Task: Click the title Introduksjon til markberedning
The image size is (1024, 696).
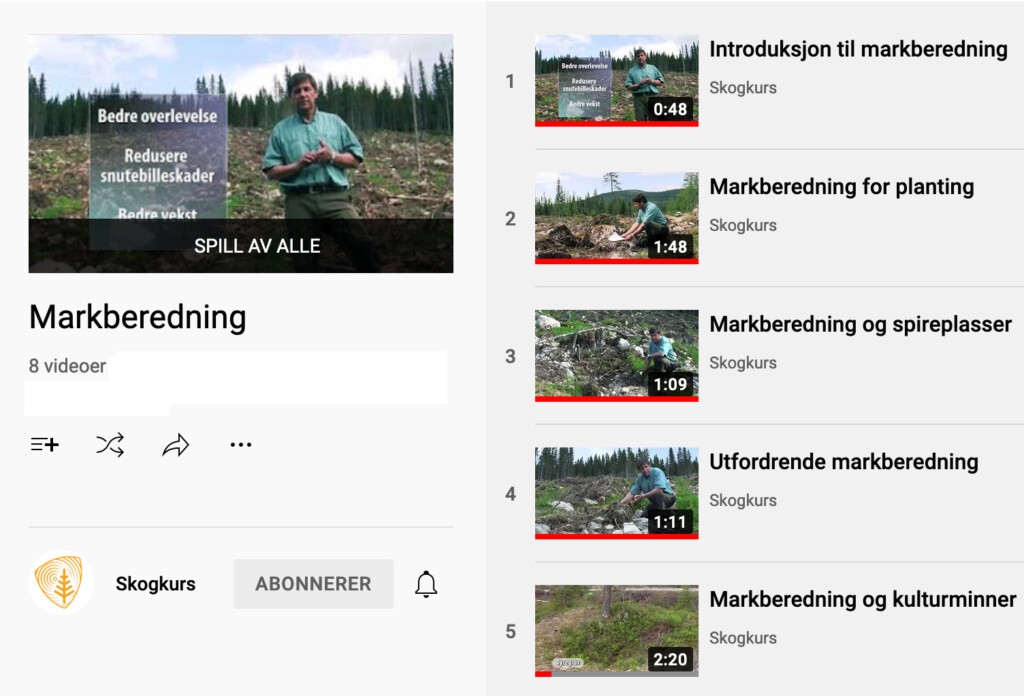Action: pyautogui.click(x=858, y=49)
